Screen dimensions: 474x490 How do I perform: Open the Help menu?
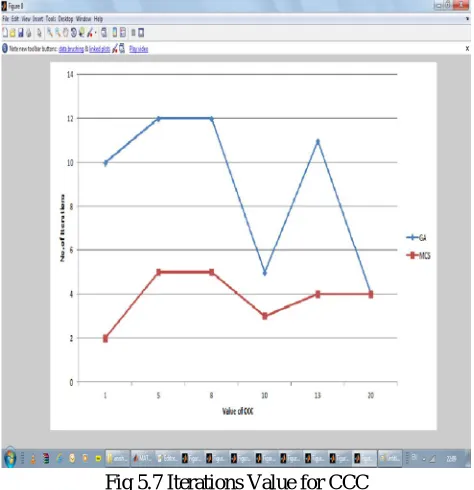[x=98, y=19]
